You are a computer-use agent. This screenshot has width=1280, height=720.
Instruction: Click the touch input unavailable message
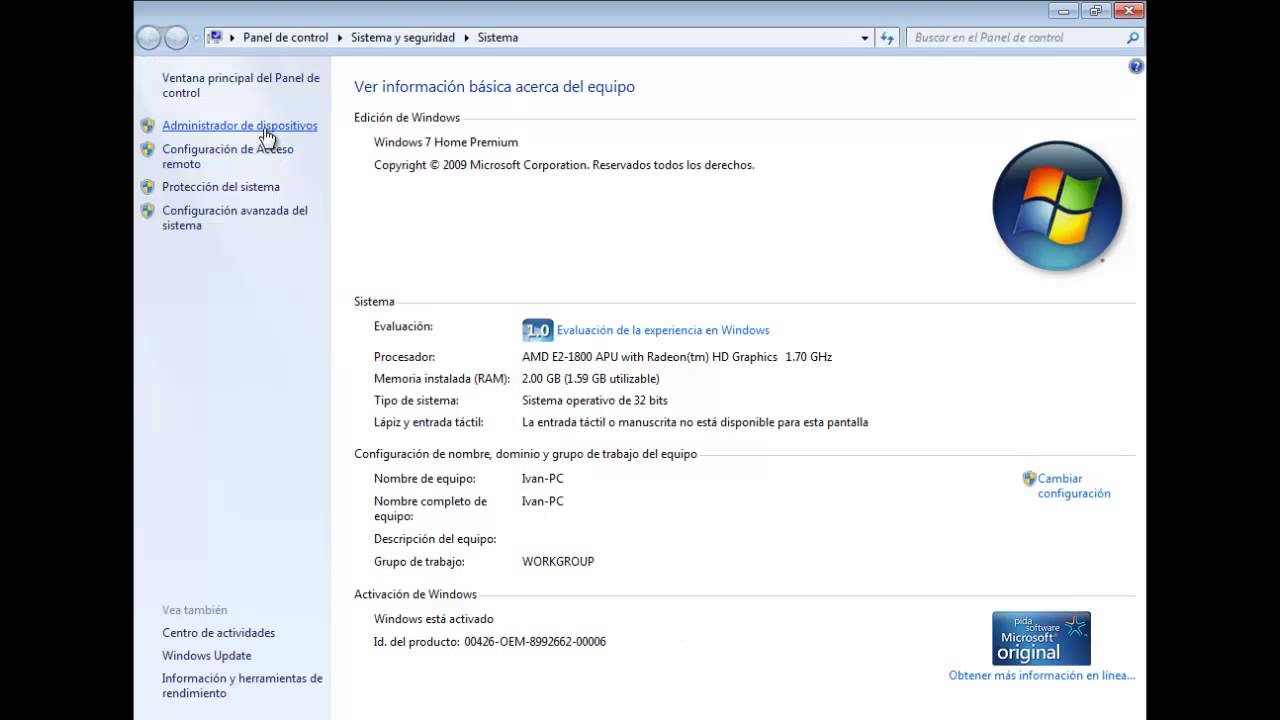click(x=695, y=423)
